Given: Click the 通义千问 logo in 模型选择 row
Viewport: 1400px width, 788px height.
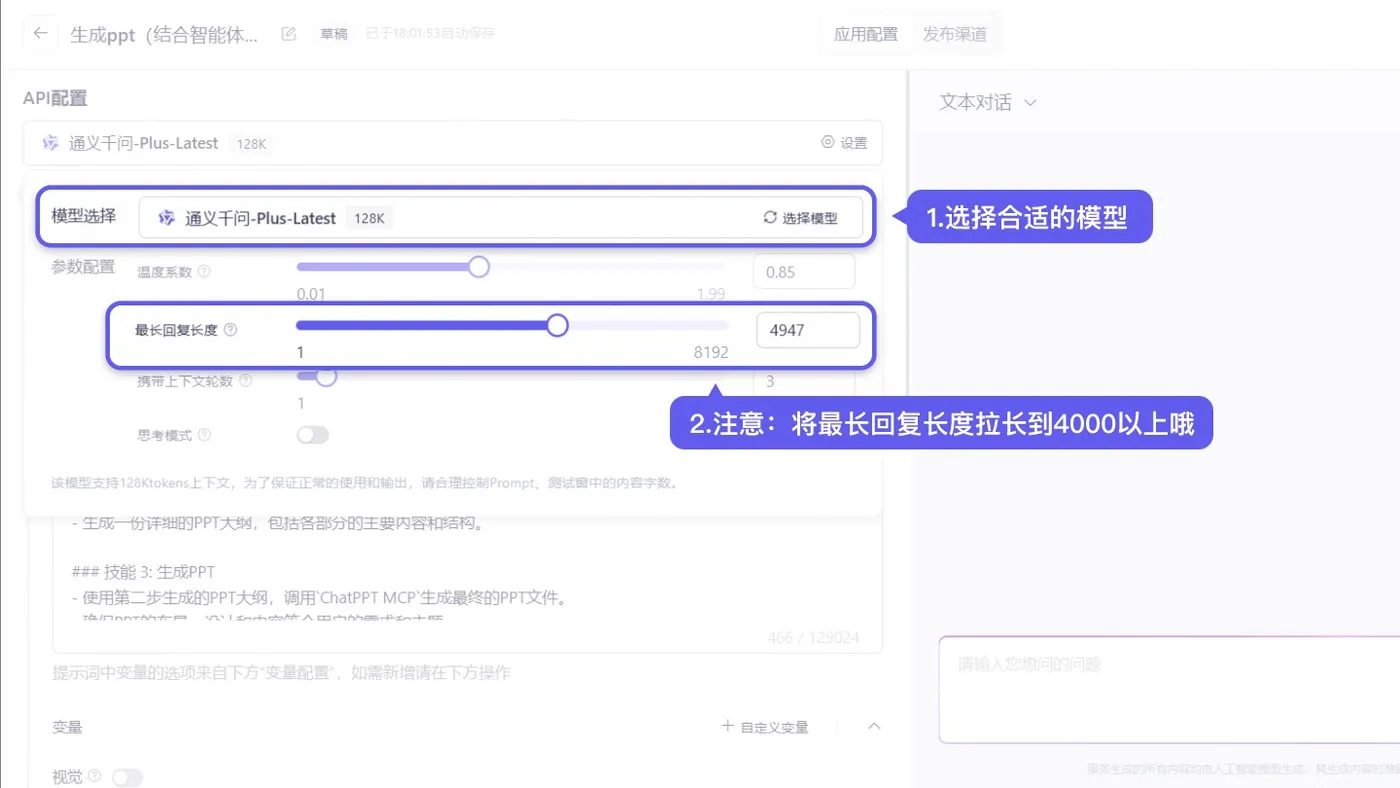Looking at the screenshot, I should tap(166, 218).
